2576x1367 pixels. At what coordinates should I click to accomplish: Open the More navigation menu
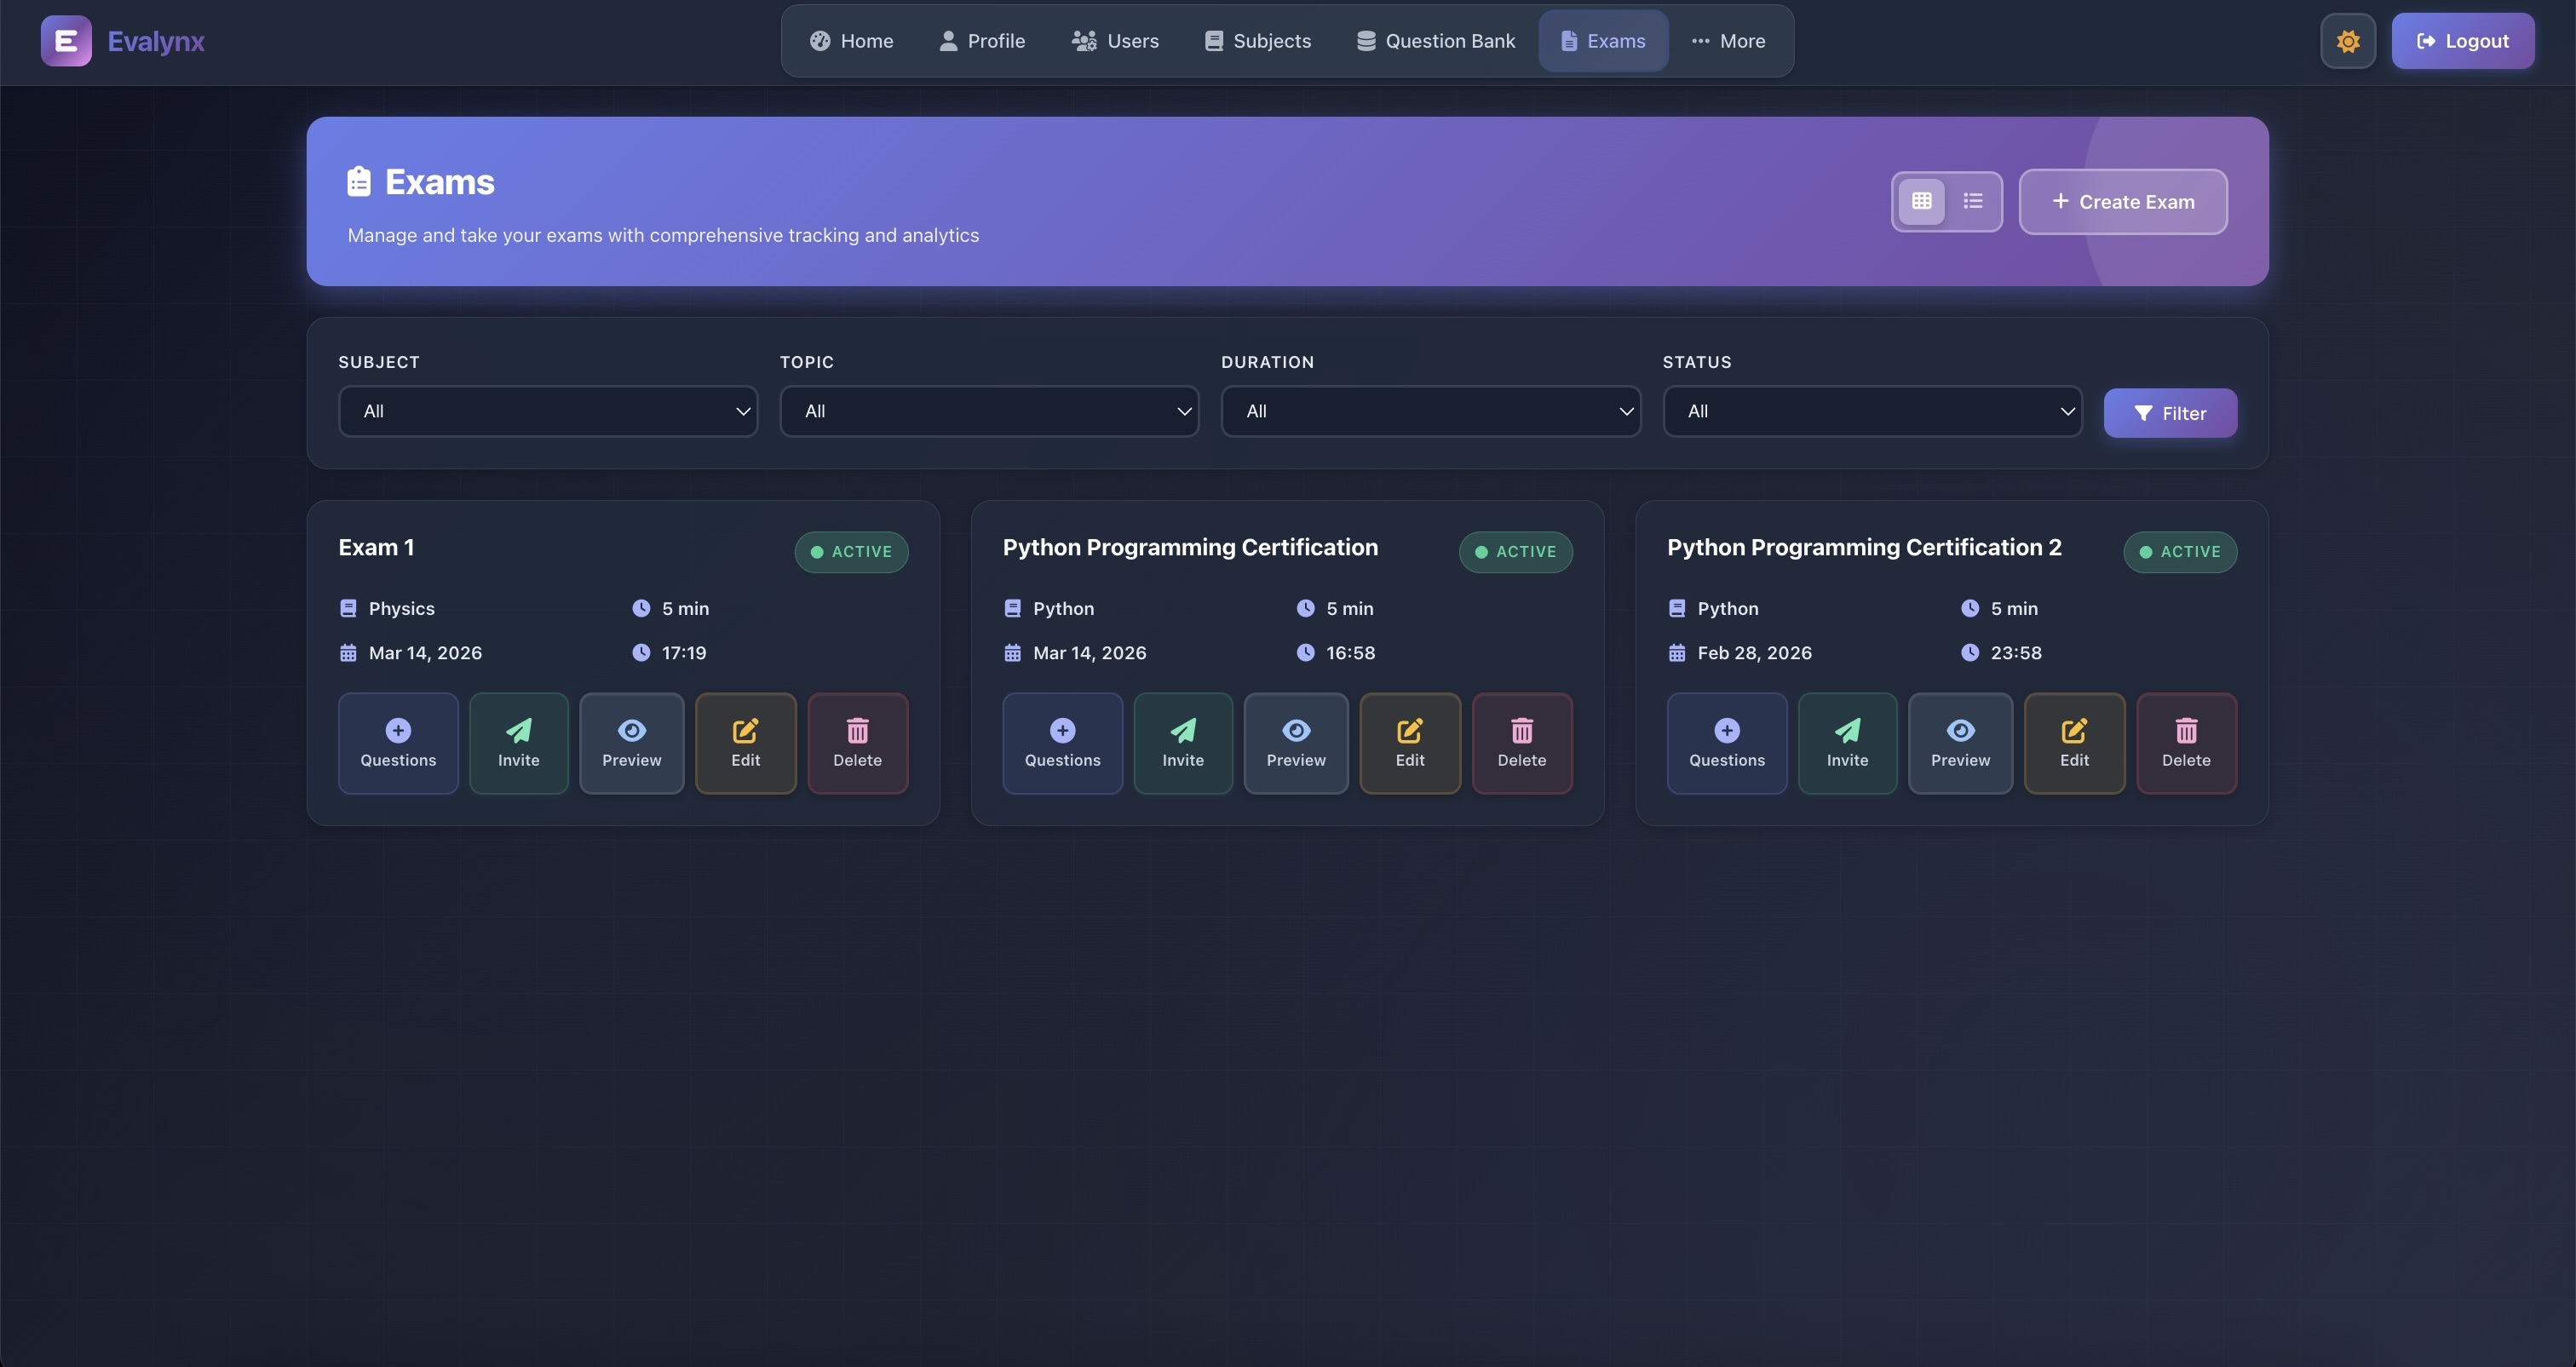tap(1728, 41)
